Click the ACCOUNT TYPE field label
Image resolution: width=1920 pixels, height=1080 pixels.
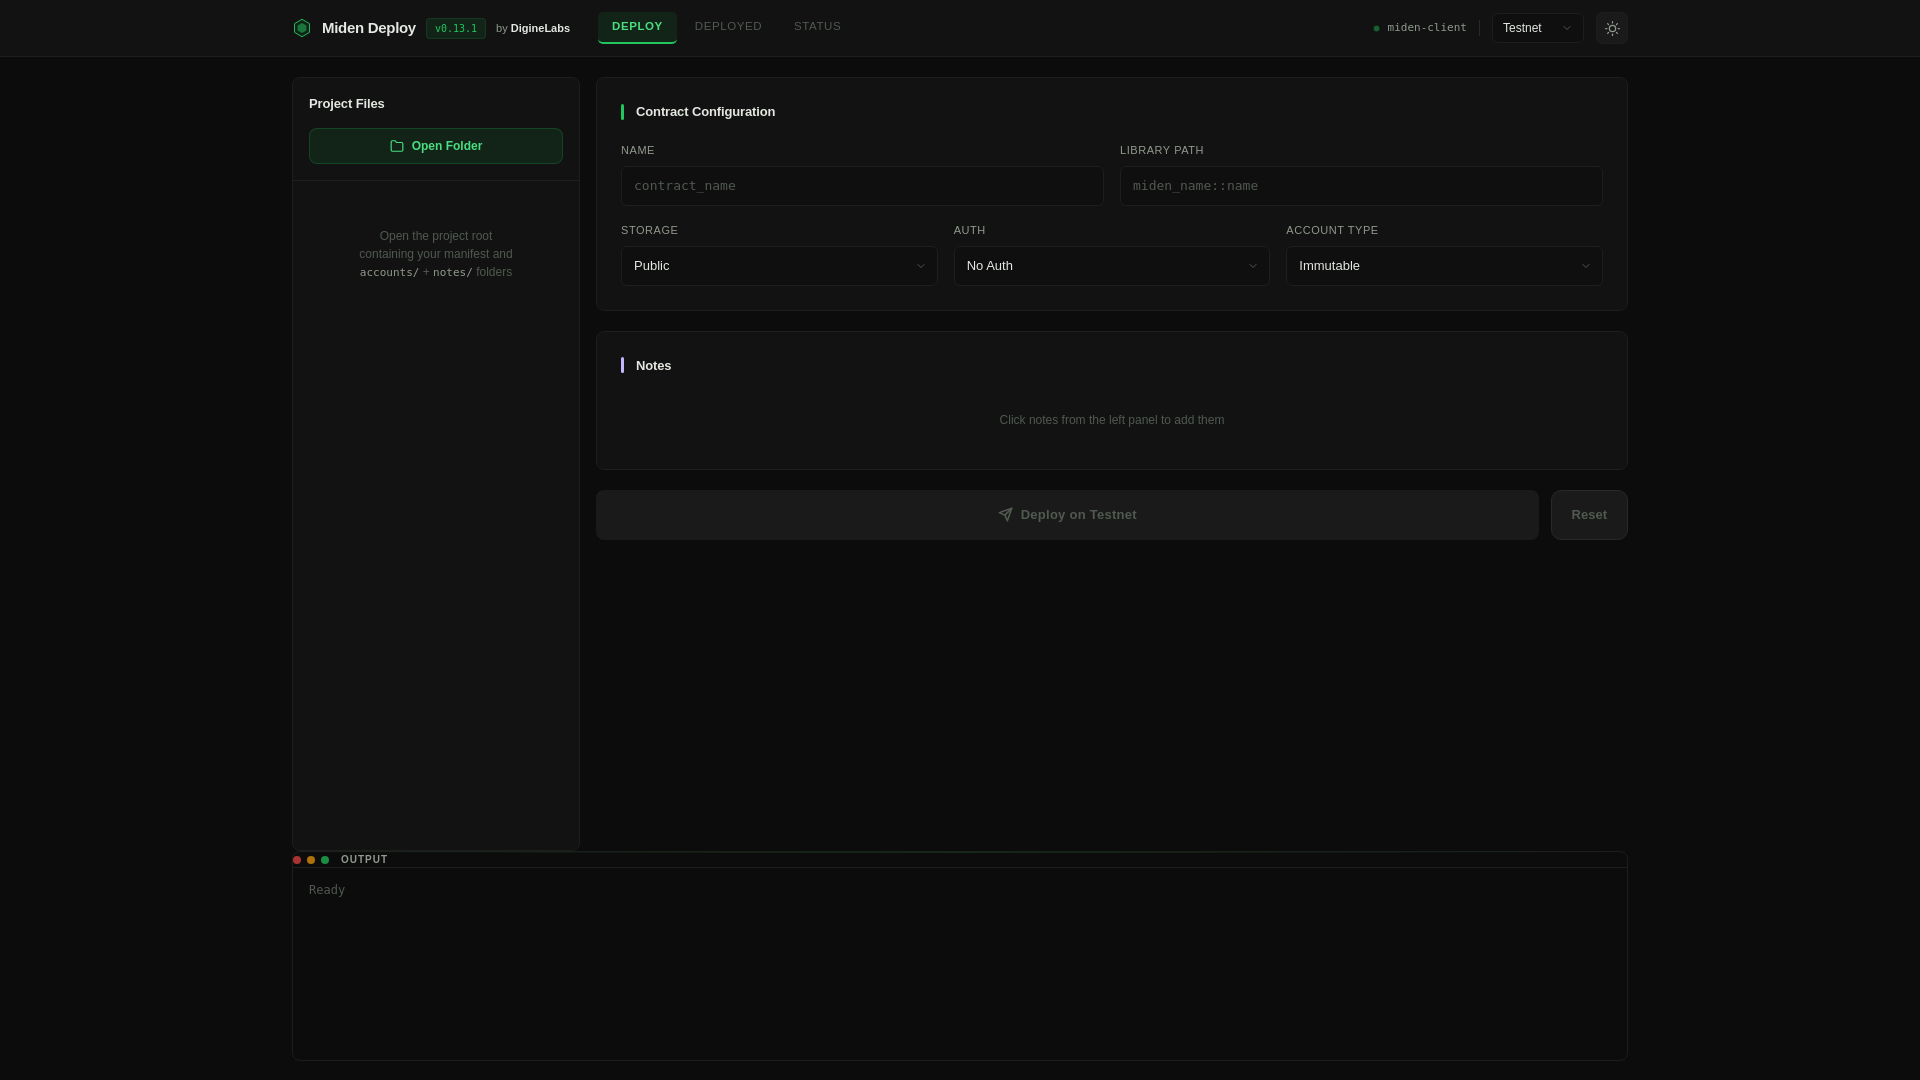pos(1332,231)
